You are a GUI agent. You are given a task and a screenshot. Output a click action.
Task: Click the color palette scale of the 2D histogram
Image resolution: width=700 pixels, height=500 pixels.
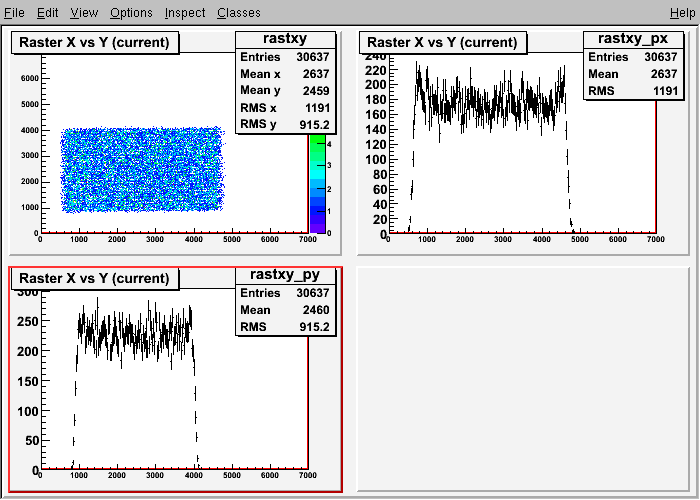coord(317,183)
